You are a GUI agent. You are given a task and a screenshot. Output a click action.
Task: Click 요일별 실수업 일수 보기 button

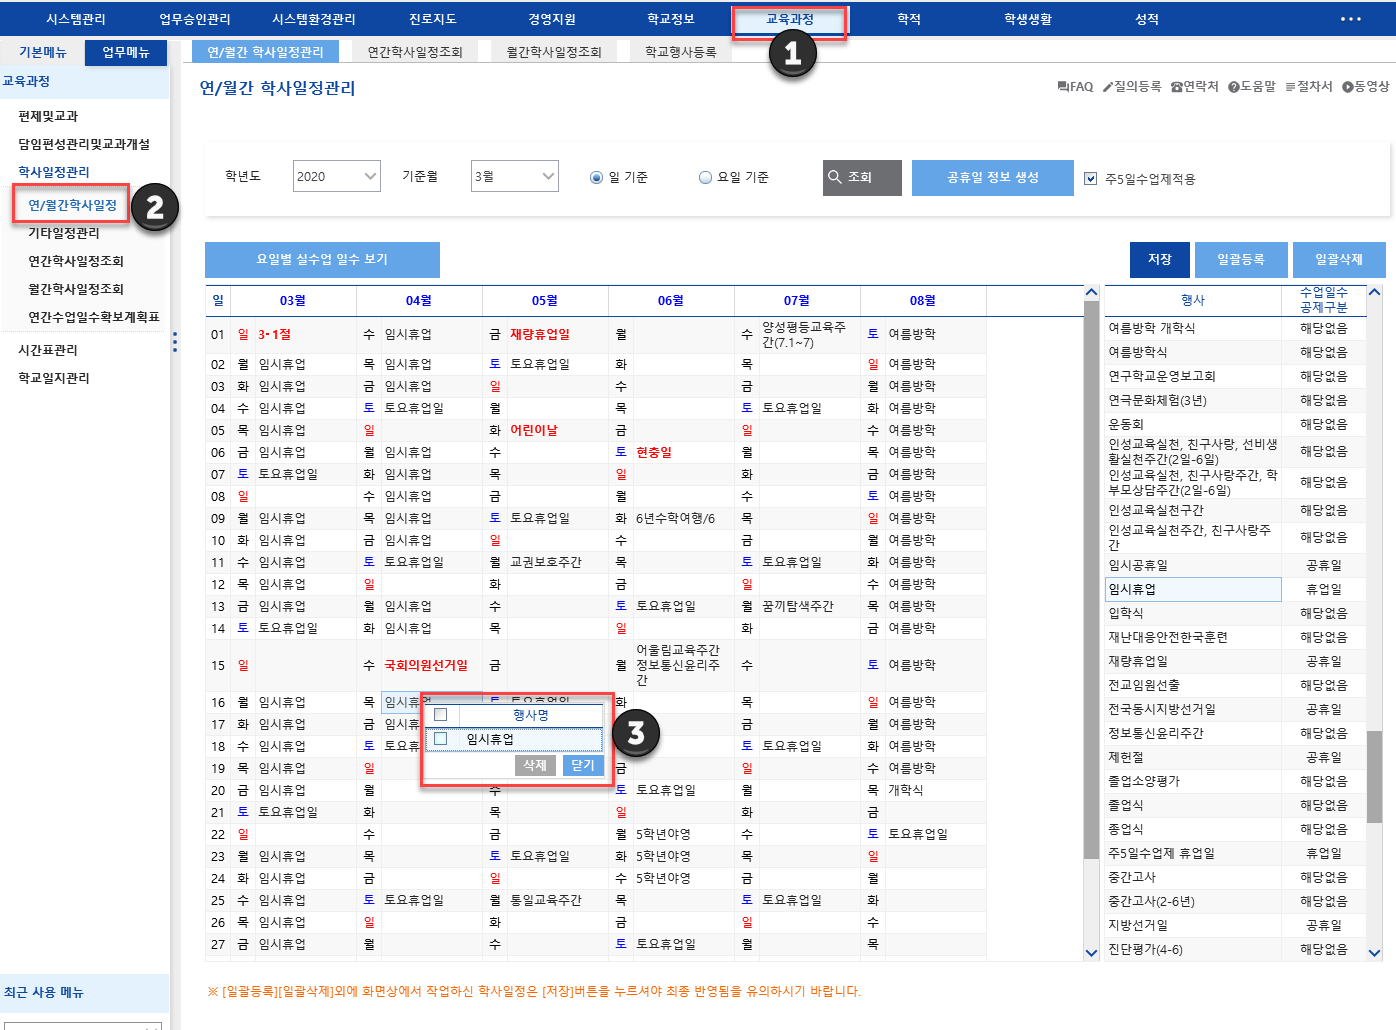322,259
